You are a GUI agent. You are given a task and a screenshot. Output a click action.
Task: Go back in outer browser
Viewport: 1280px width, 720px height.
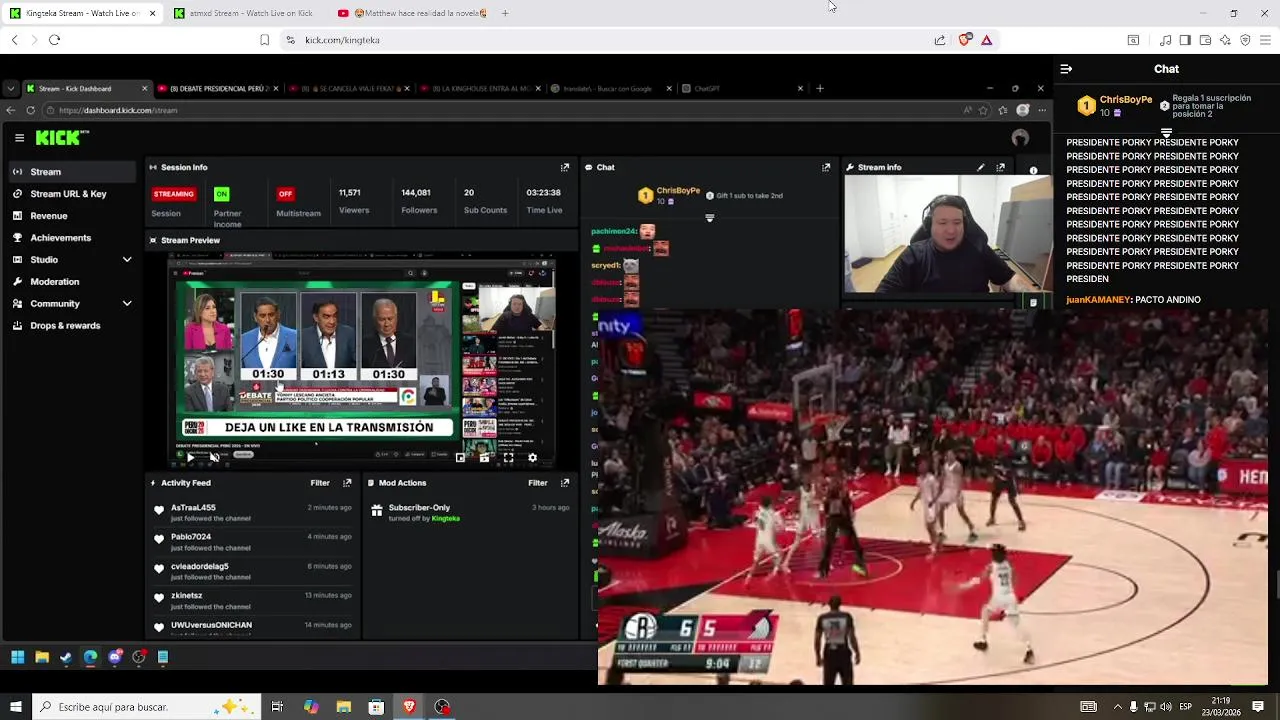[14, 40]
